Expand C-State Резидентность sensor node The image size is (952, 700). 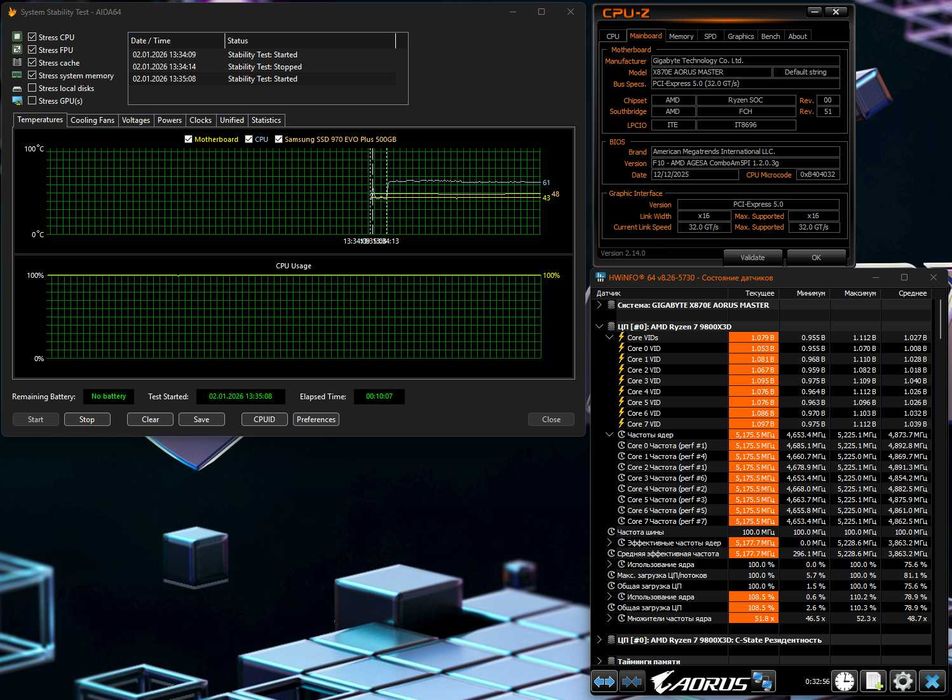coord(600,640)
